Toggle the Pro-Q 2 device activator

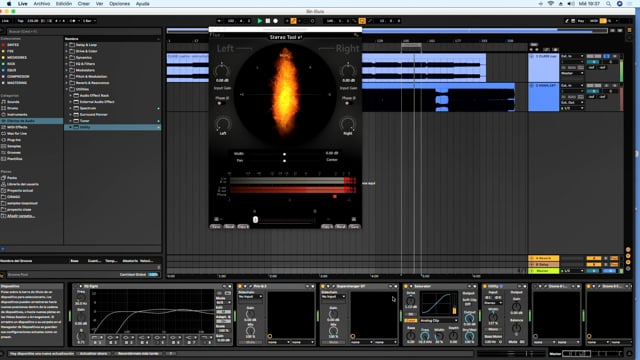pos(240,286)
